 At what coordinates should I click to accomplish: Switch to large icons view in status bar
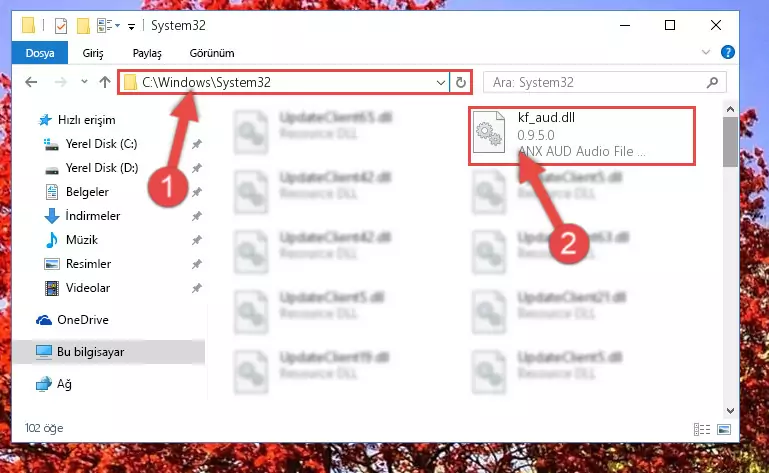pos(724,429)
